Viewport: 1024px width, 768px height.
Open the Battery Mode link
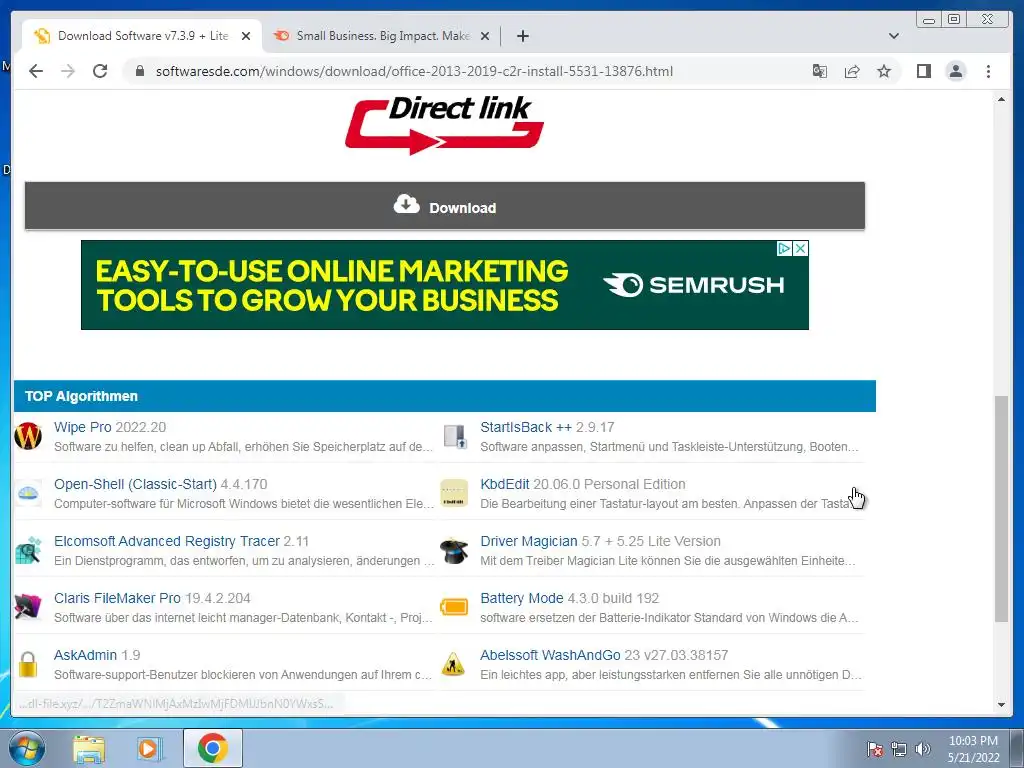[x=522, y=598]
